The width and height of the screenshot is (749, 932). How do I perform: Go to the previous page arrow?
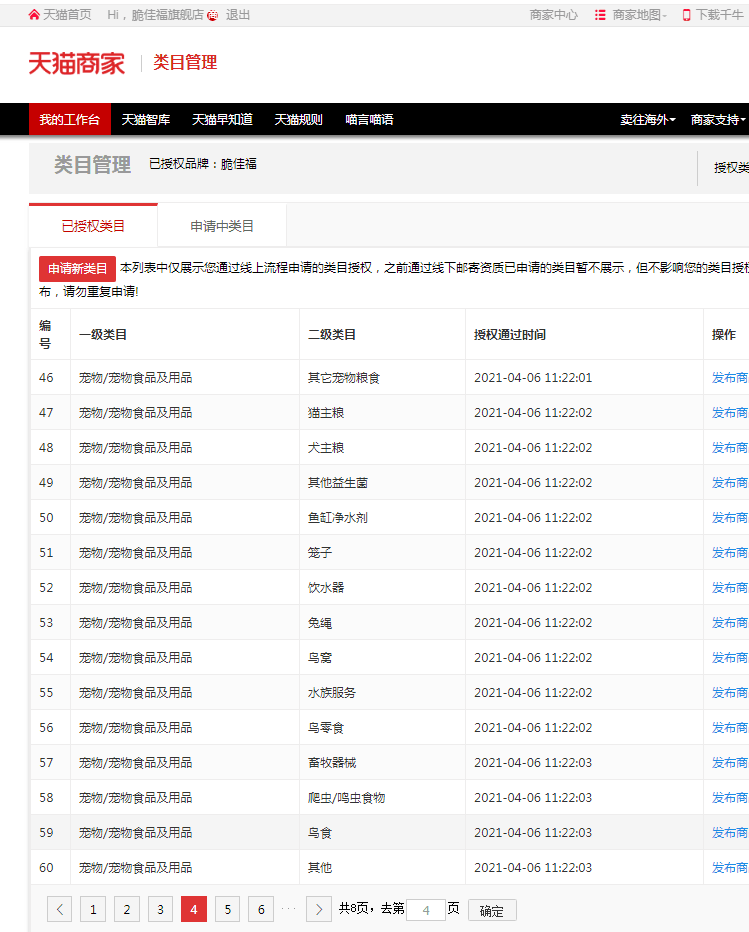click(59, 909)
